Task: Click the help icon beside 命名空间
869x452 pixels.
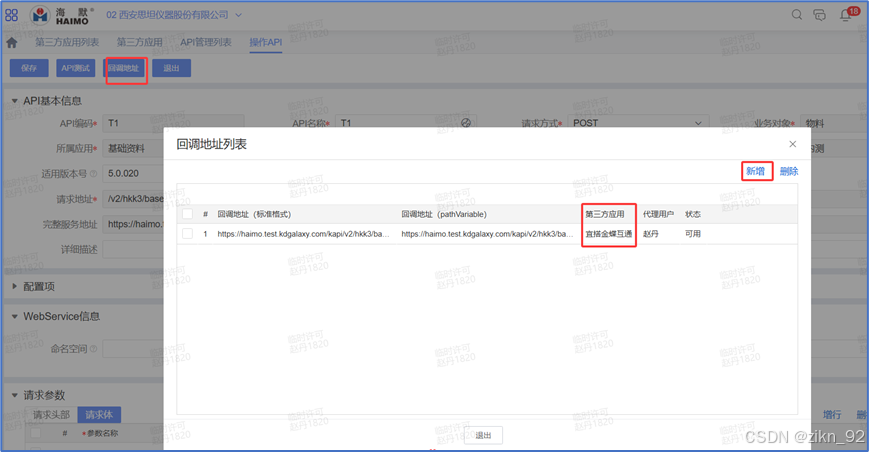Action: [x=94, y=348]
